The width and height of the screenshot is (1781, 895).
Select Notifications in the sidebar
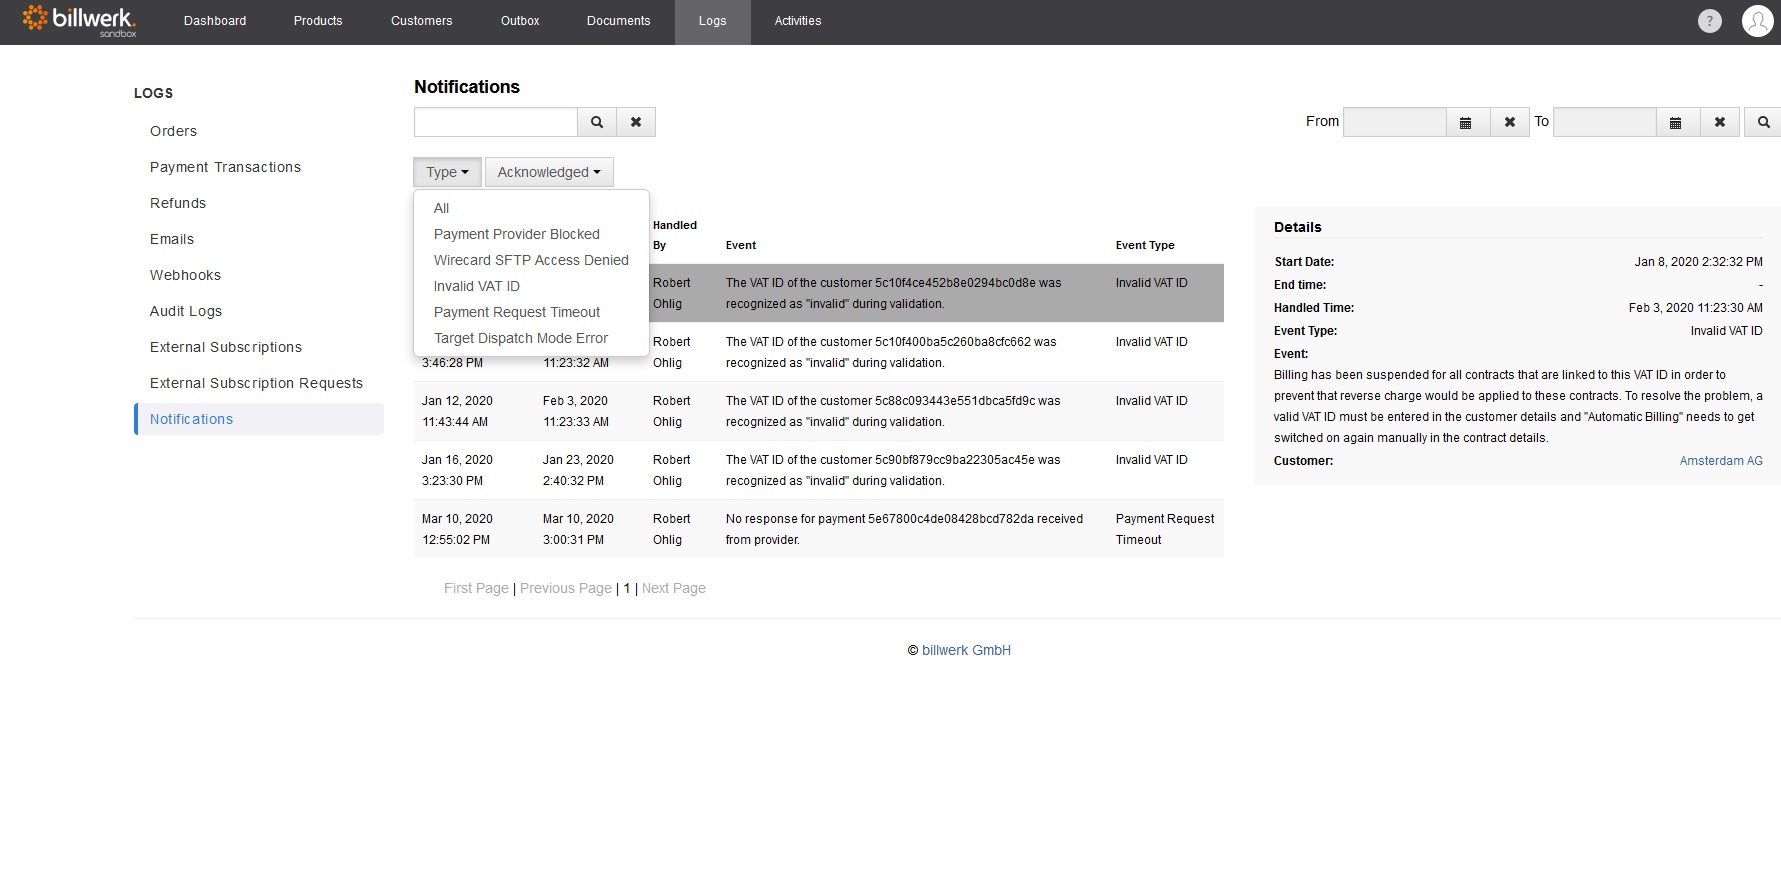tap(259, 419)
